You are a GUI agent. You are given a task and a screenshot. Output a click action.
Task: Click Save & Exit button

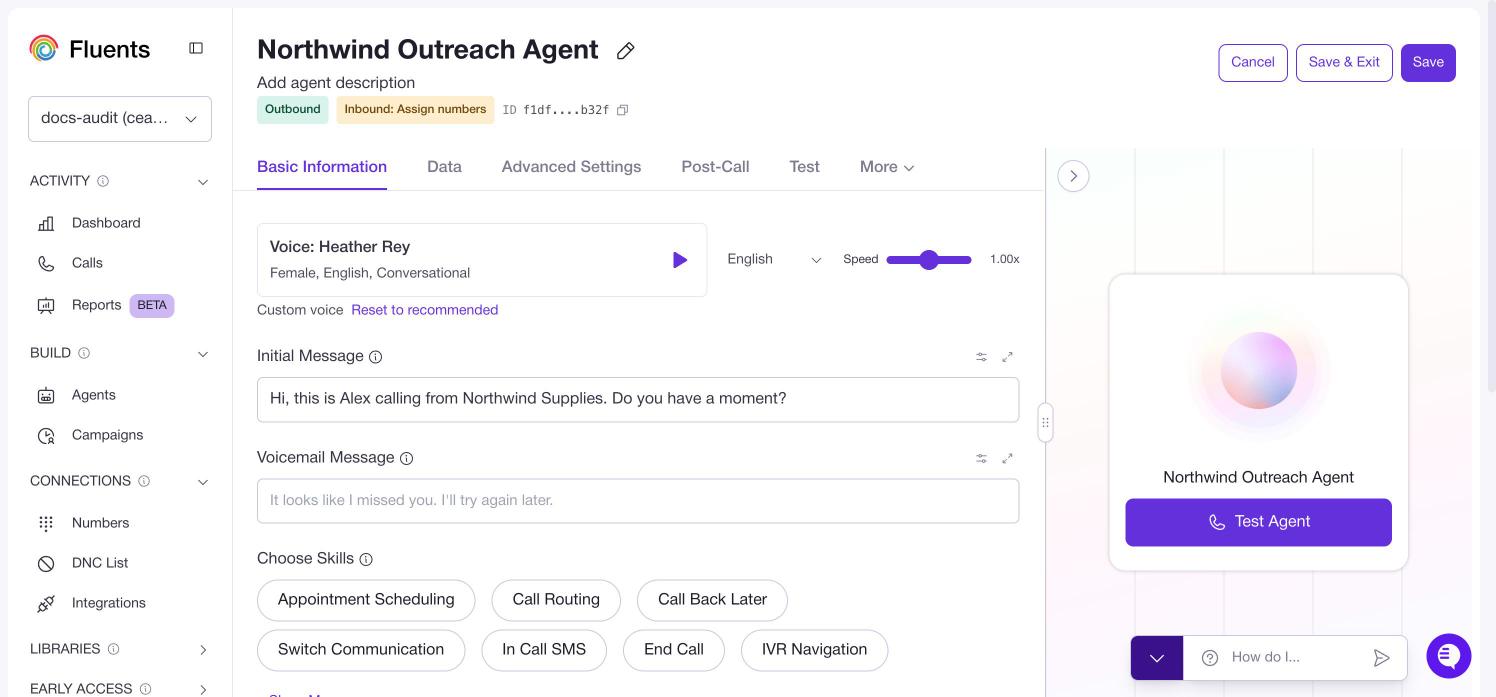[x=1344, y=63]
